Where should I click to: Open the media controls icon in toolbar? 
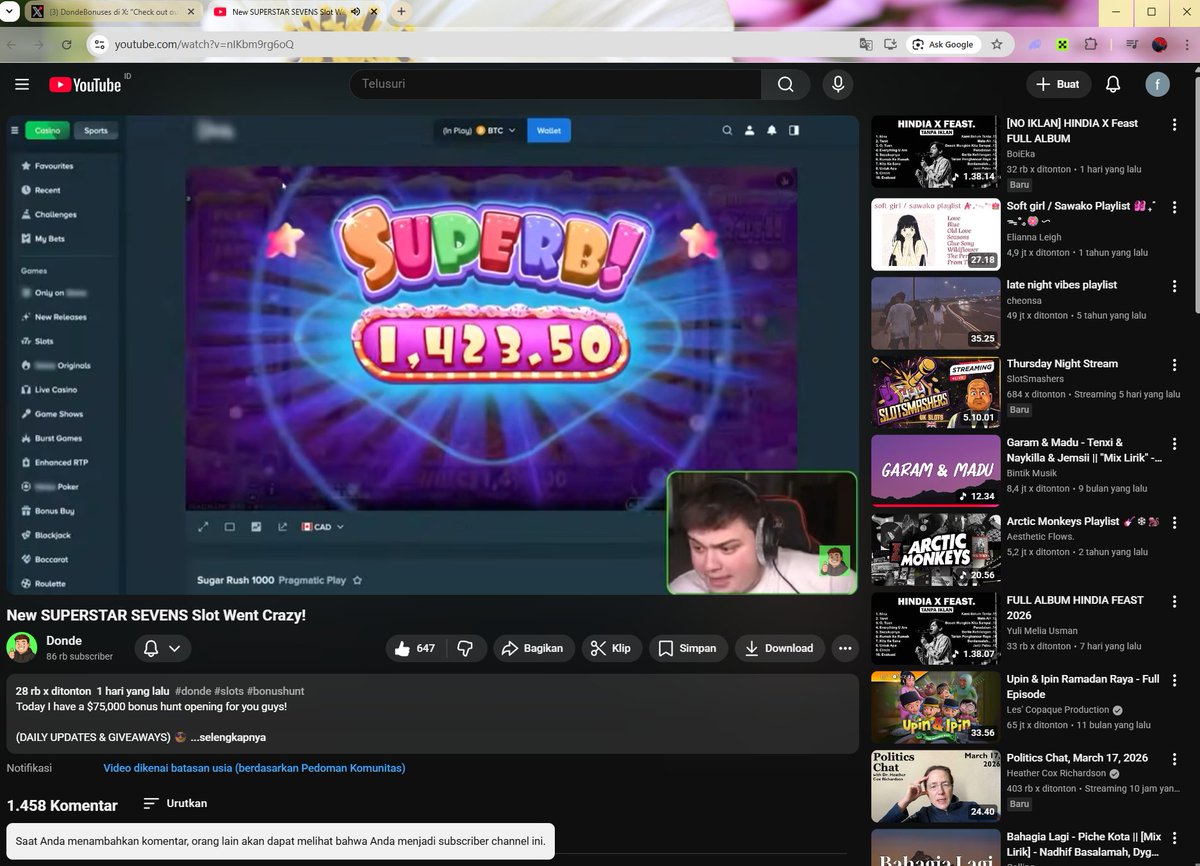[1131, 44]
